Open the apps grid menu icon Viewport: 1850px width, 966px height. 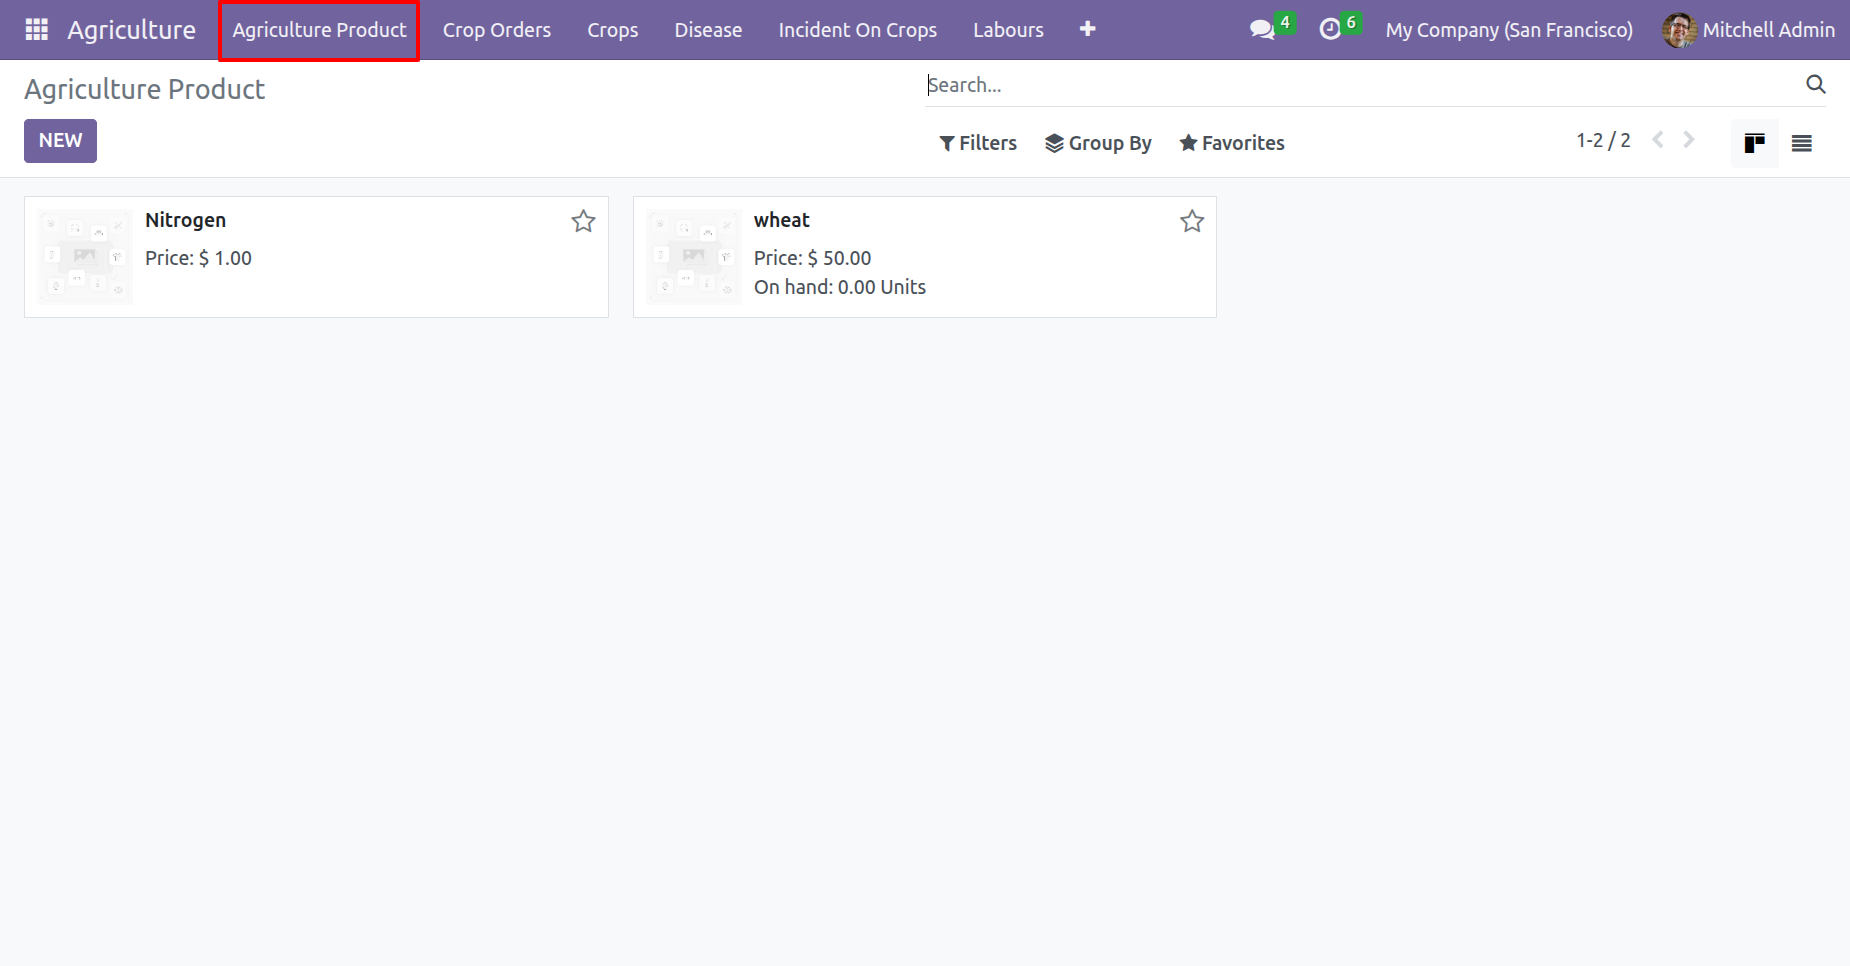point(37,30)
